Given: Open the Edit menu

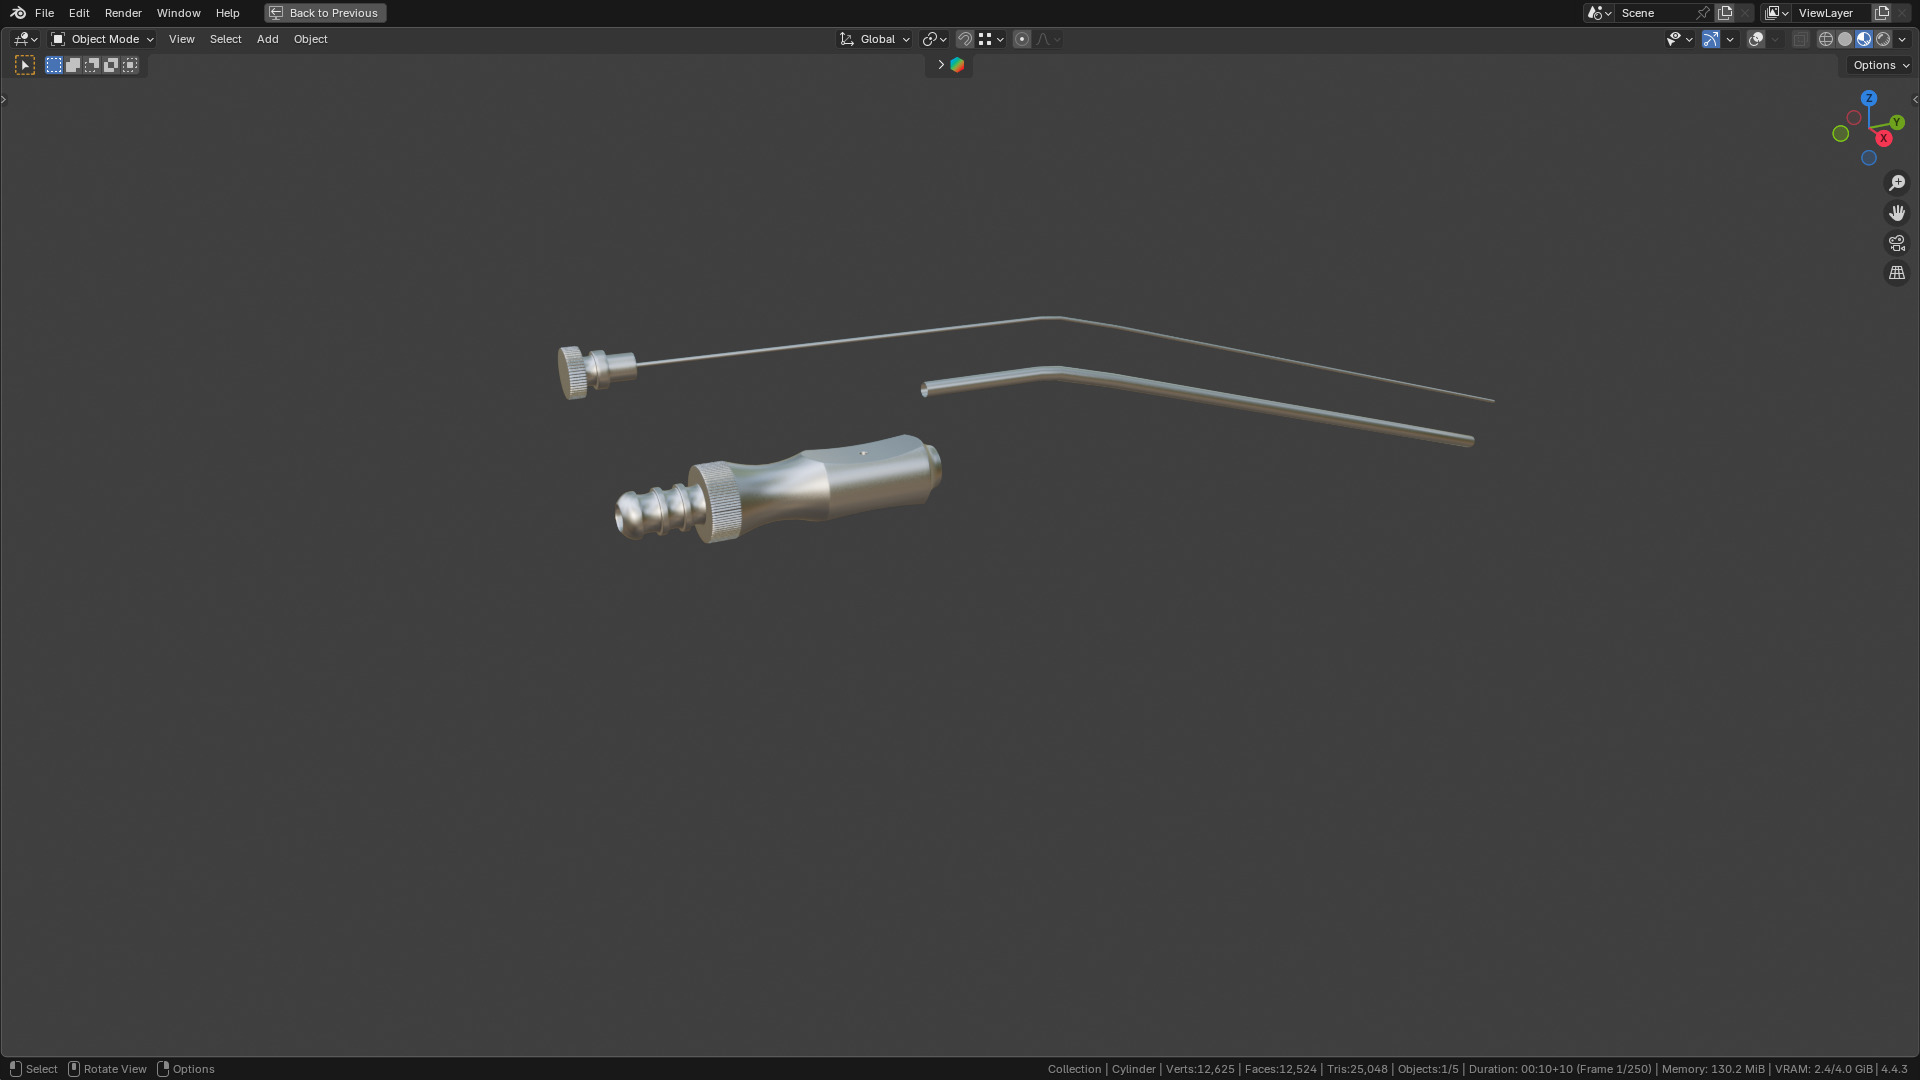Looking at the screenshot, I should click(79, 13).
